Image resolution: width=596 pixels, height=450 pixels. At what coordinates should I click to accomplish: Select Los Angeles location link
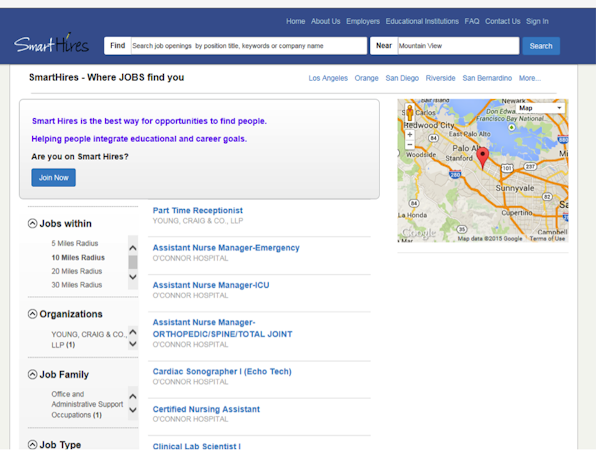tap(328, 78)
